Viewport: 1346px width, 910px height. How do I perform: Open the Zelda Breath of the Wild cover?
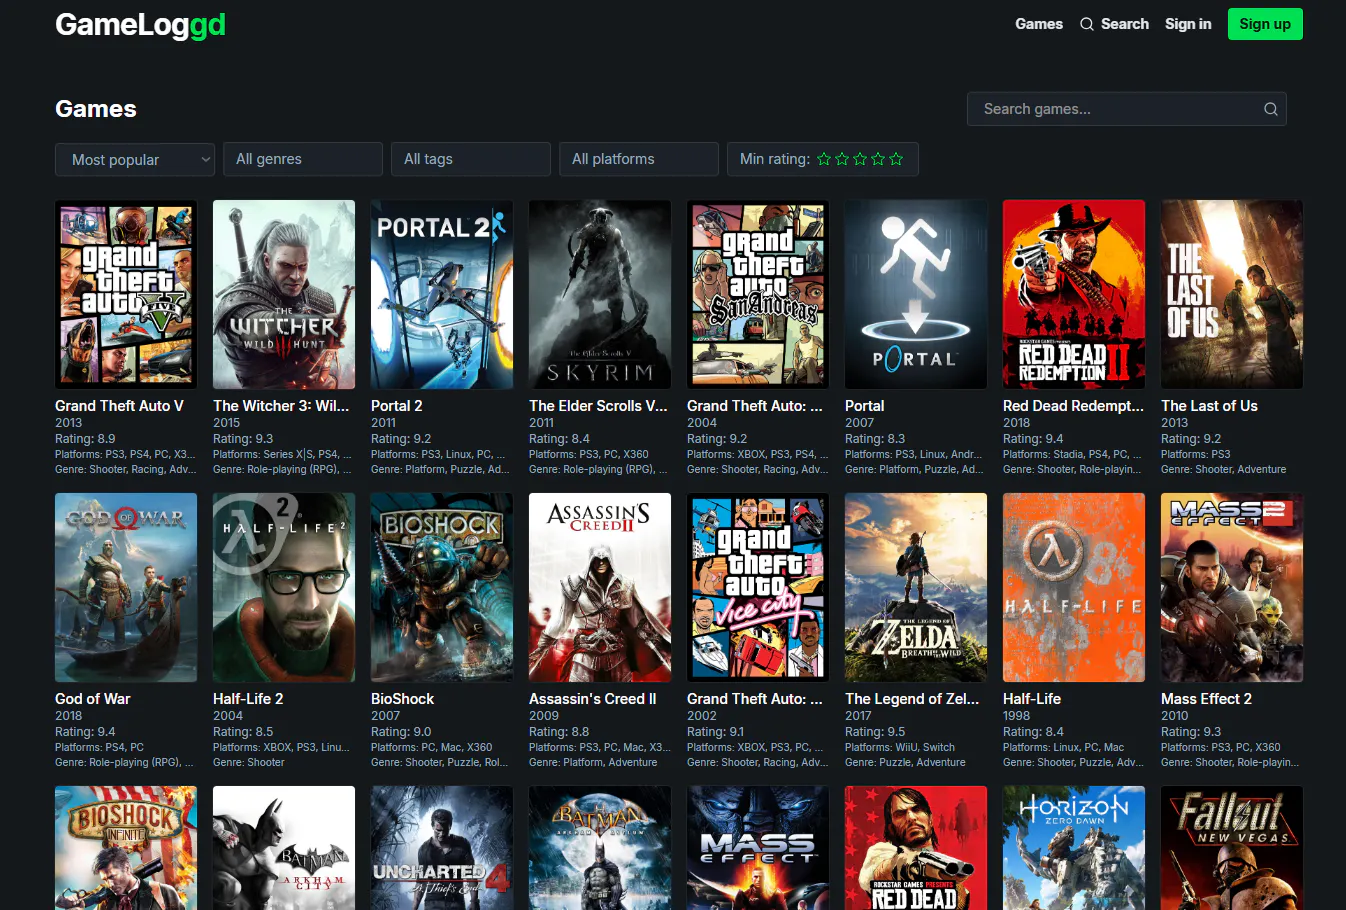coord(916,587)
